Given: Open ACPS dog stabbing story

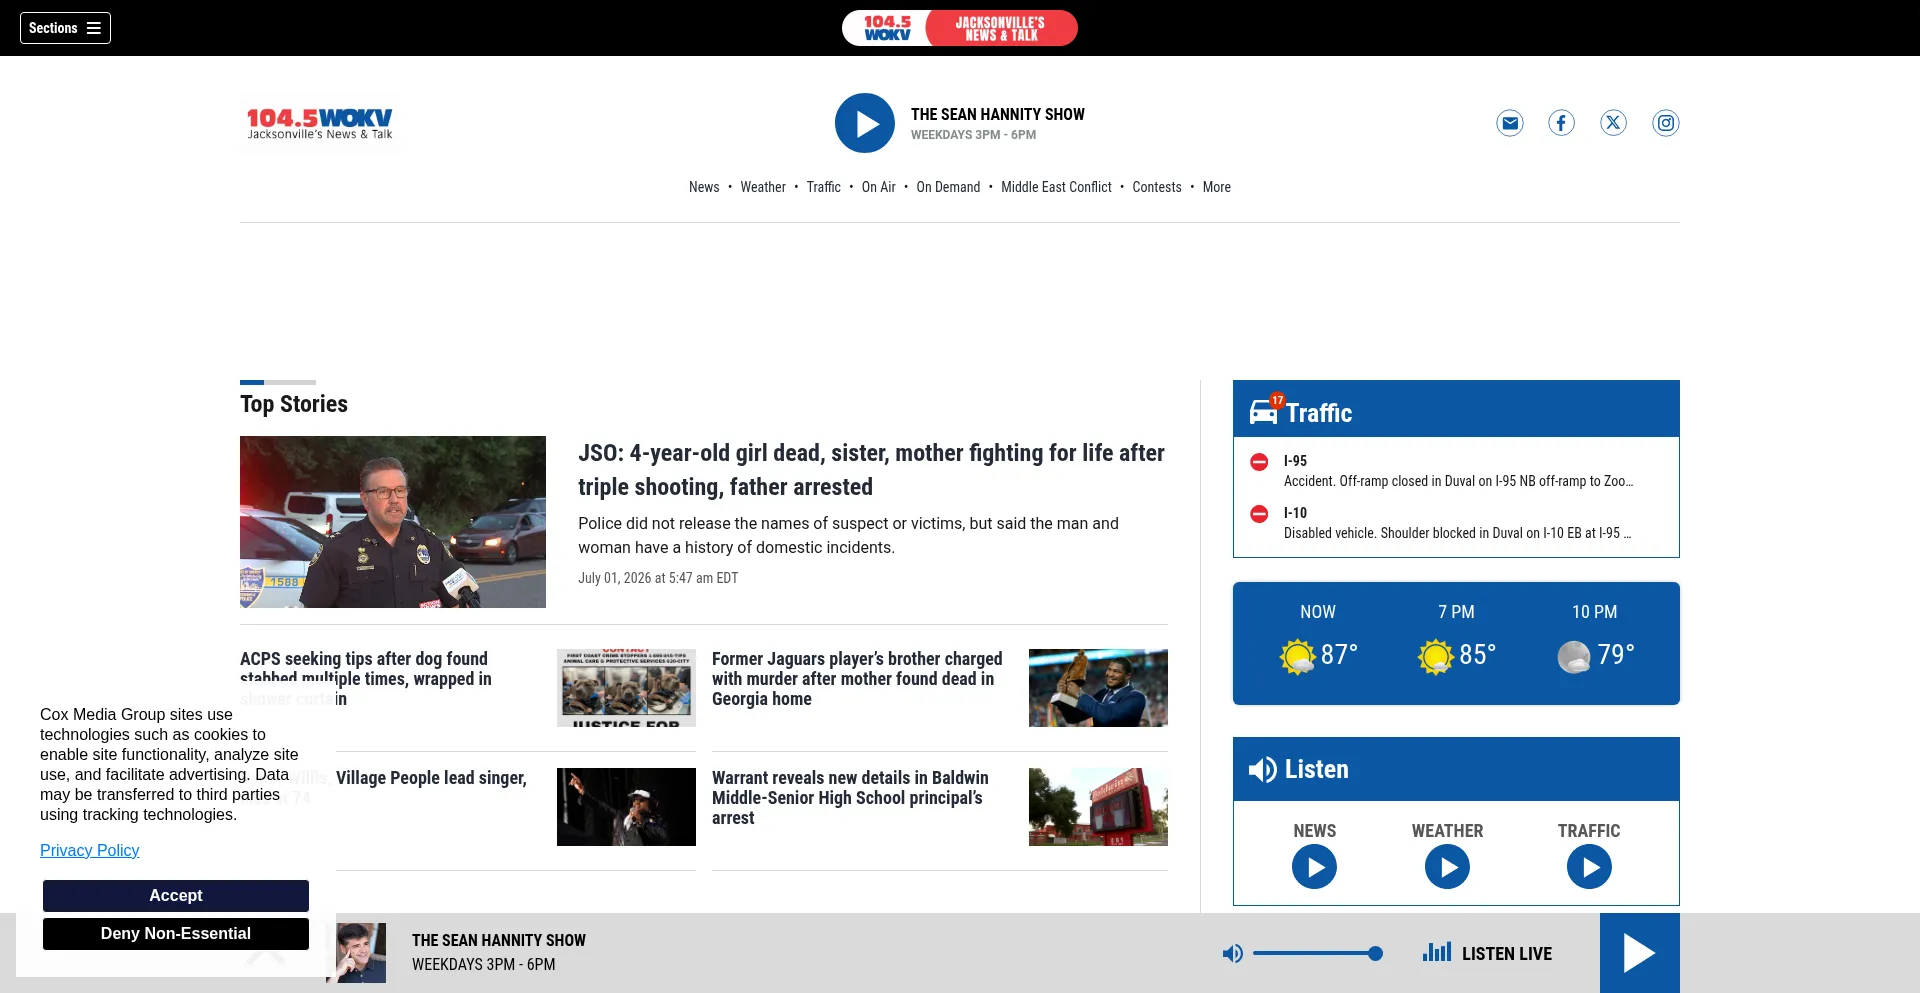Looking at the screenshot, I should tap(366, 679).
